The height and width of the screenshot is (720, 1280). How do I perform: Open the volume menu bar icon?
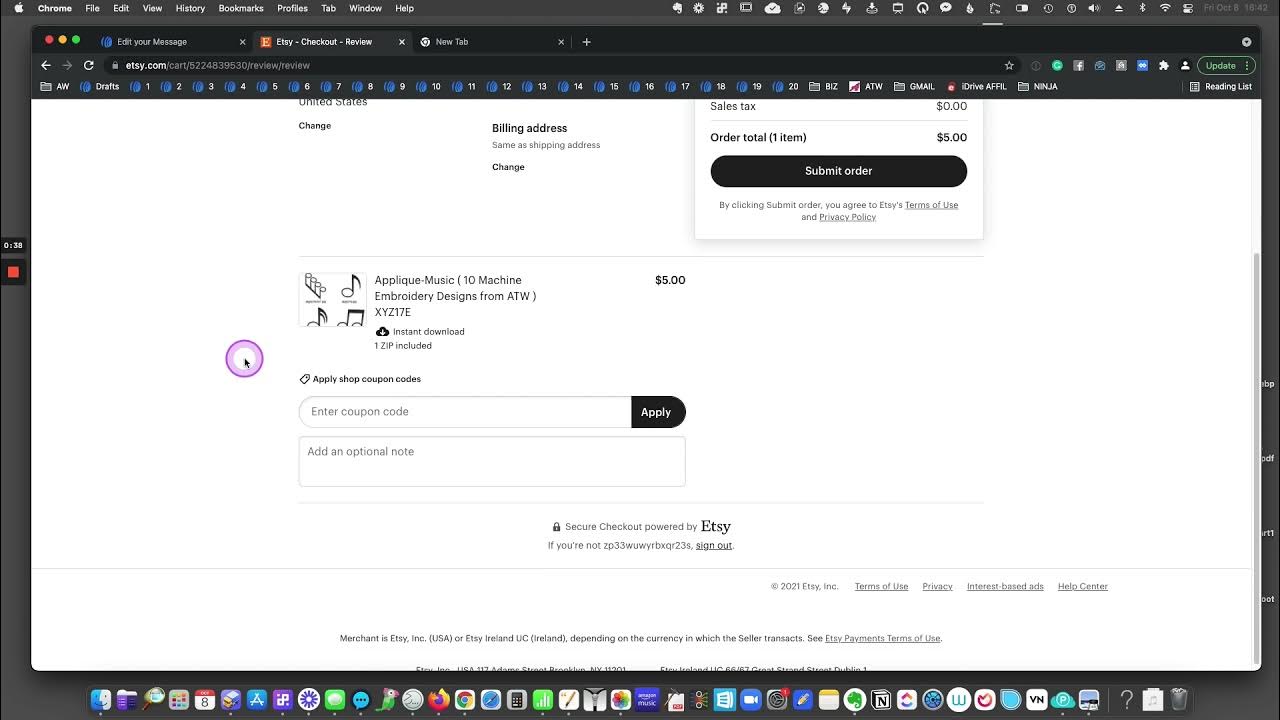pyautogui.click(x=1093, y=8)
